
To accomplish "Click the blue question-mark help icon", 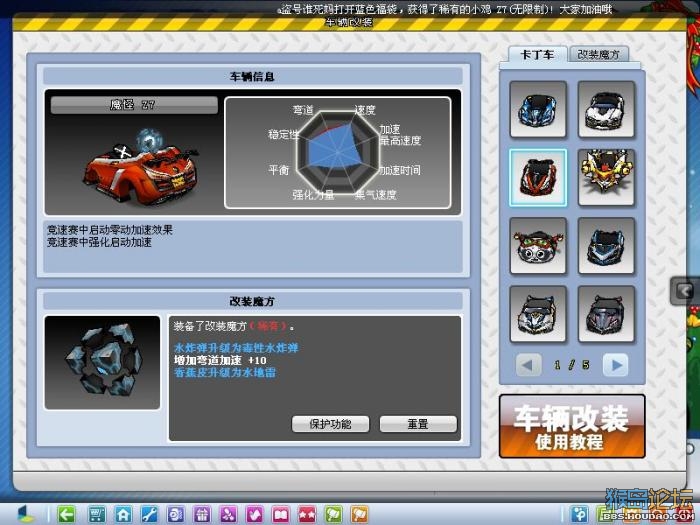I will click(x=580, y=514).
